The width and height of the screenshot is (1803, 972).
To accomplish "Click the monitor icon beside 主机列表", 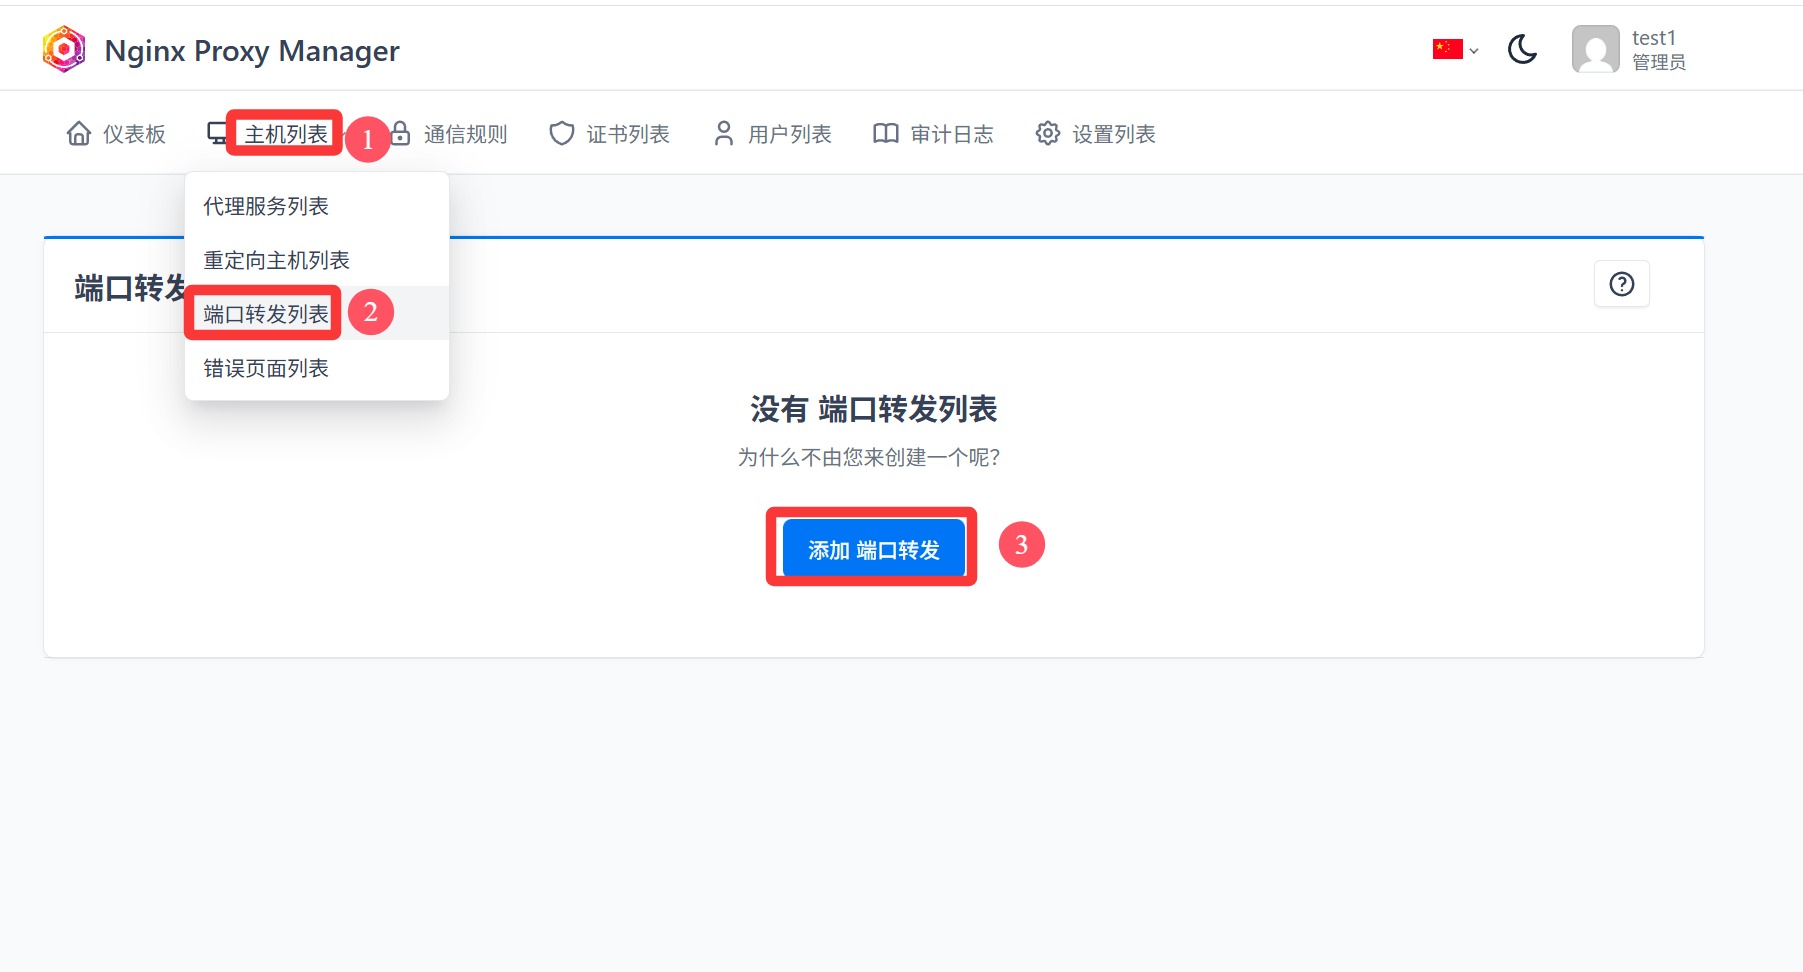I will click(x=216, y=134).
